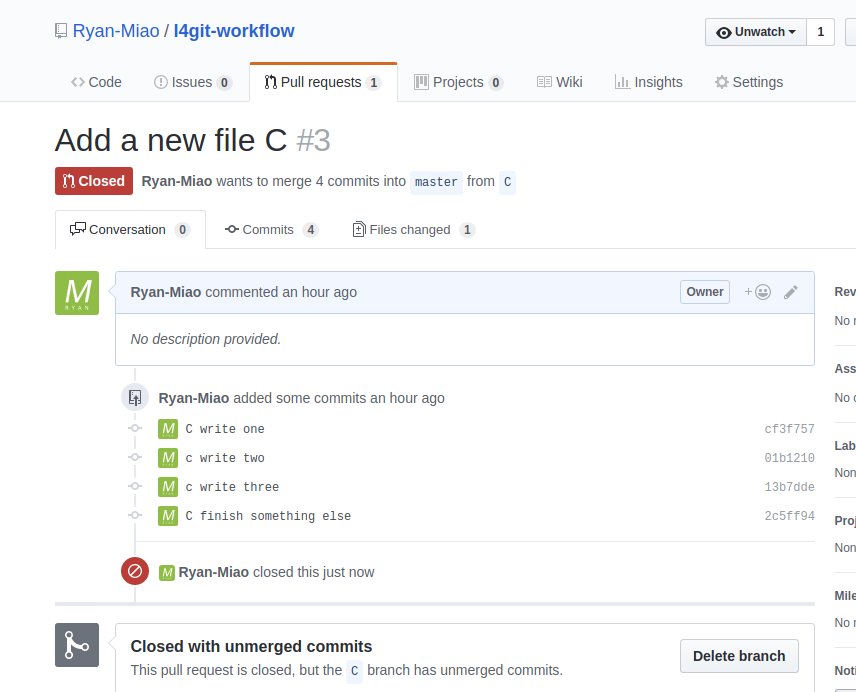The width and height of the screenshot is (856, 692).
Task: Select the Pull requests tab
Action: point(323,82)
